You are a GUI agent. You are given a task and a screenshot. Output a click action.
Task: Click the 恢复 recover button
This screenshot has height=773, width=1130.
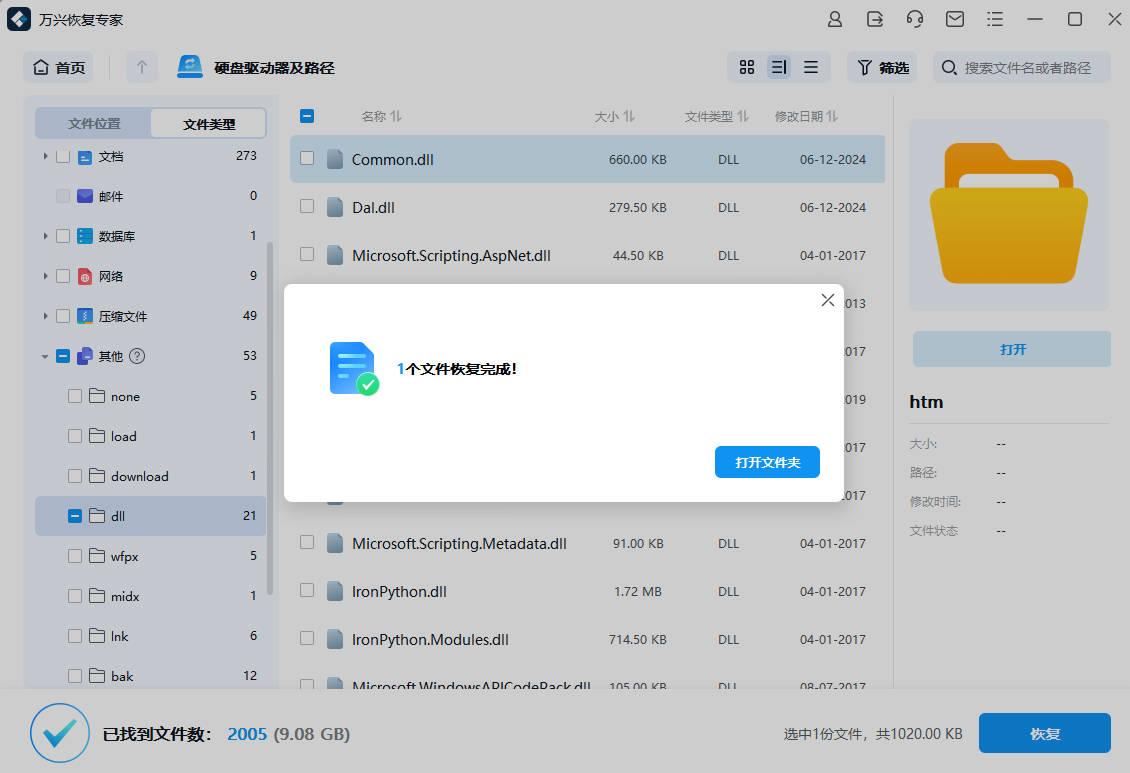pyautogui.click(x=1044, y=733)
